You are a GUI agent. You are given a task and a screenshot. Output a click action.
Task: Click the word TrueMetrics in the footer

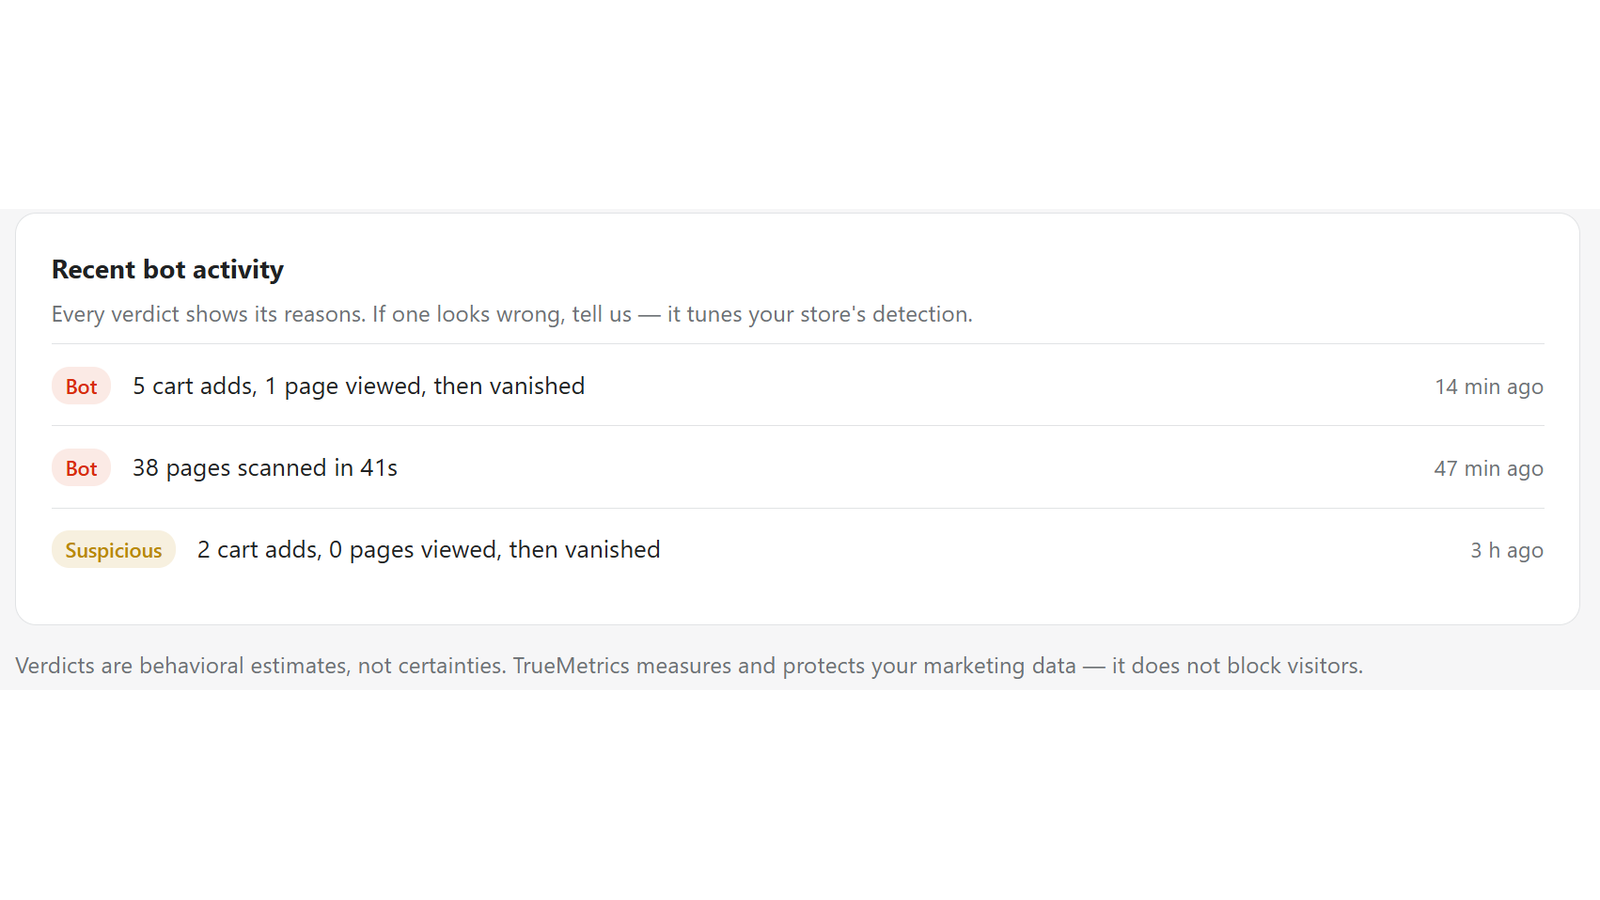click(571, 666)
